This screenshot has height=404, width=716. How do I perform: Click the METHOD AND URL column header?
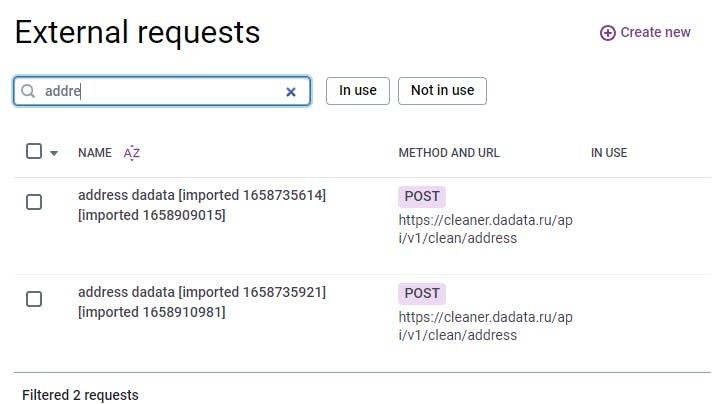click(449, 153)
